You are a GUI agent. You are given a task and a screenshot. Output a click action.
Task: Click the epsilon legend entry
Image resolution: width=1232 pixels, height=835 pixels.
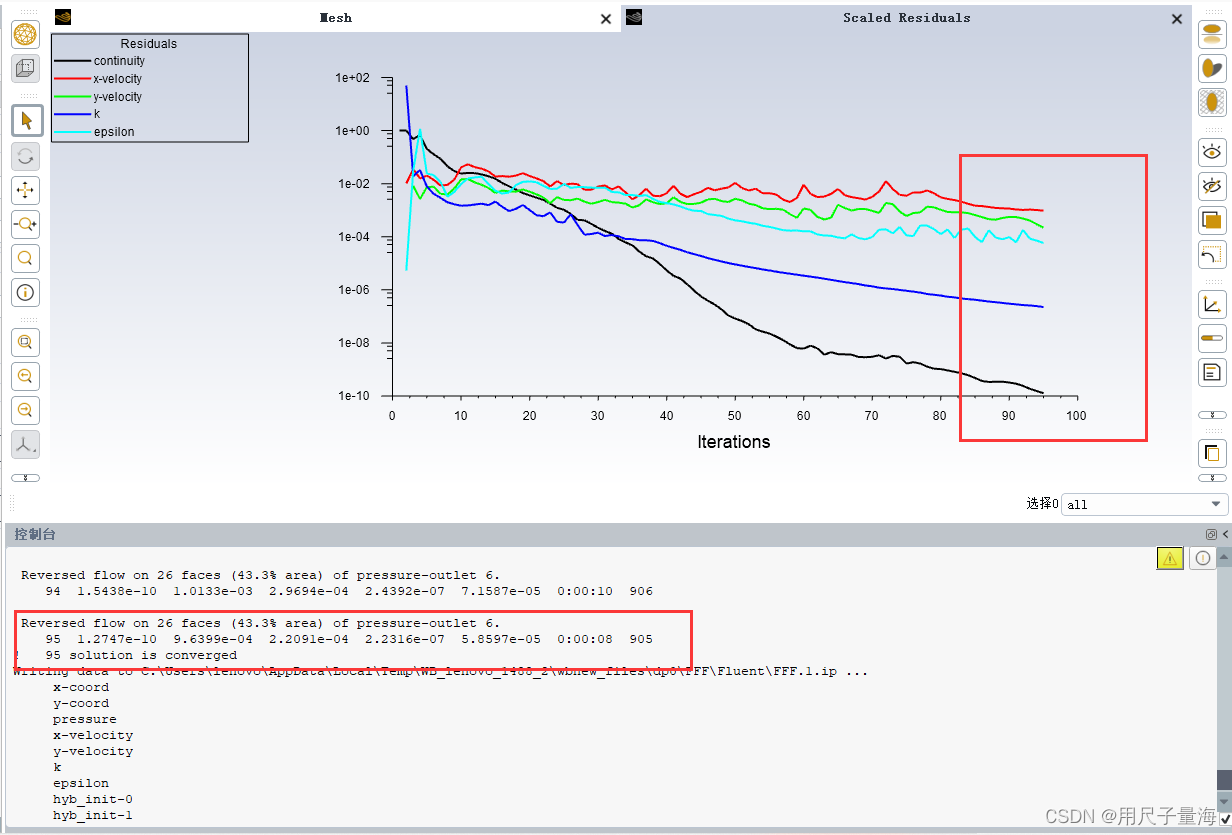(94, 132)
